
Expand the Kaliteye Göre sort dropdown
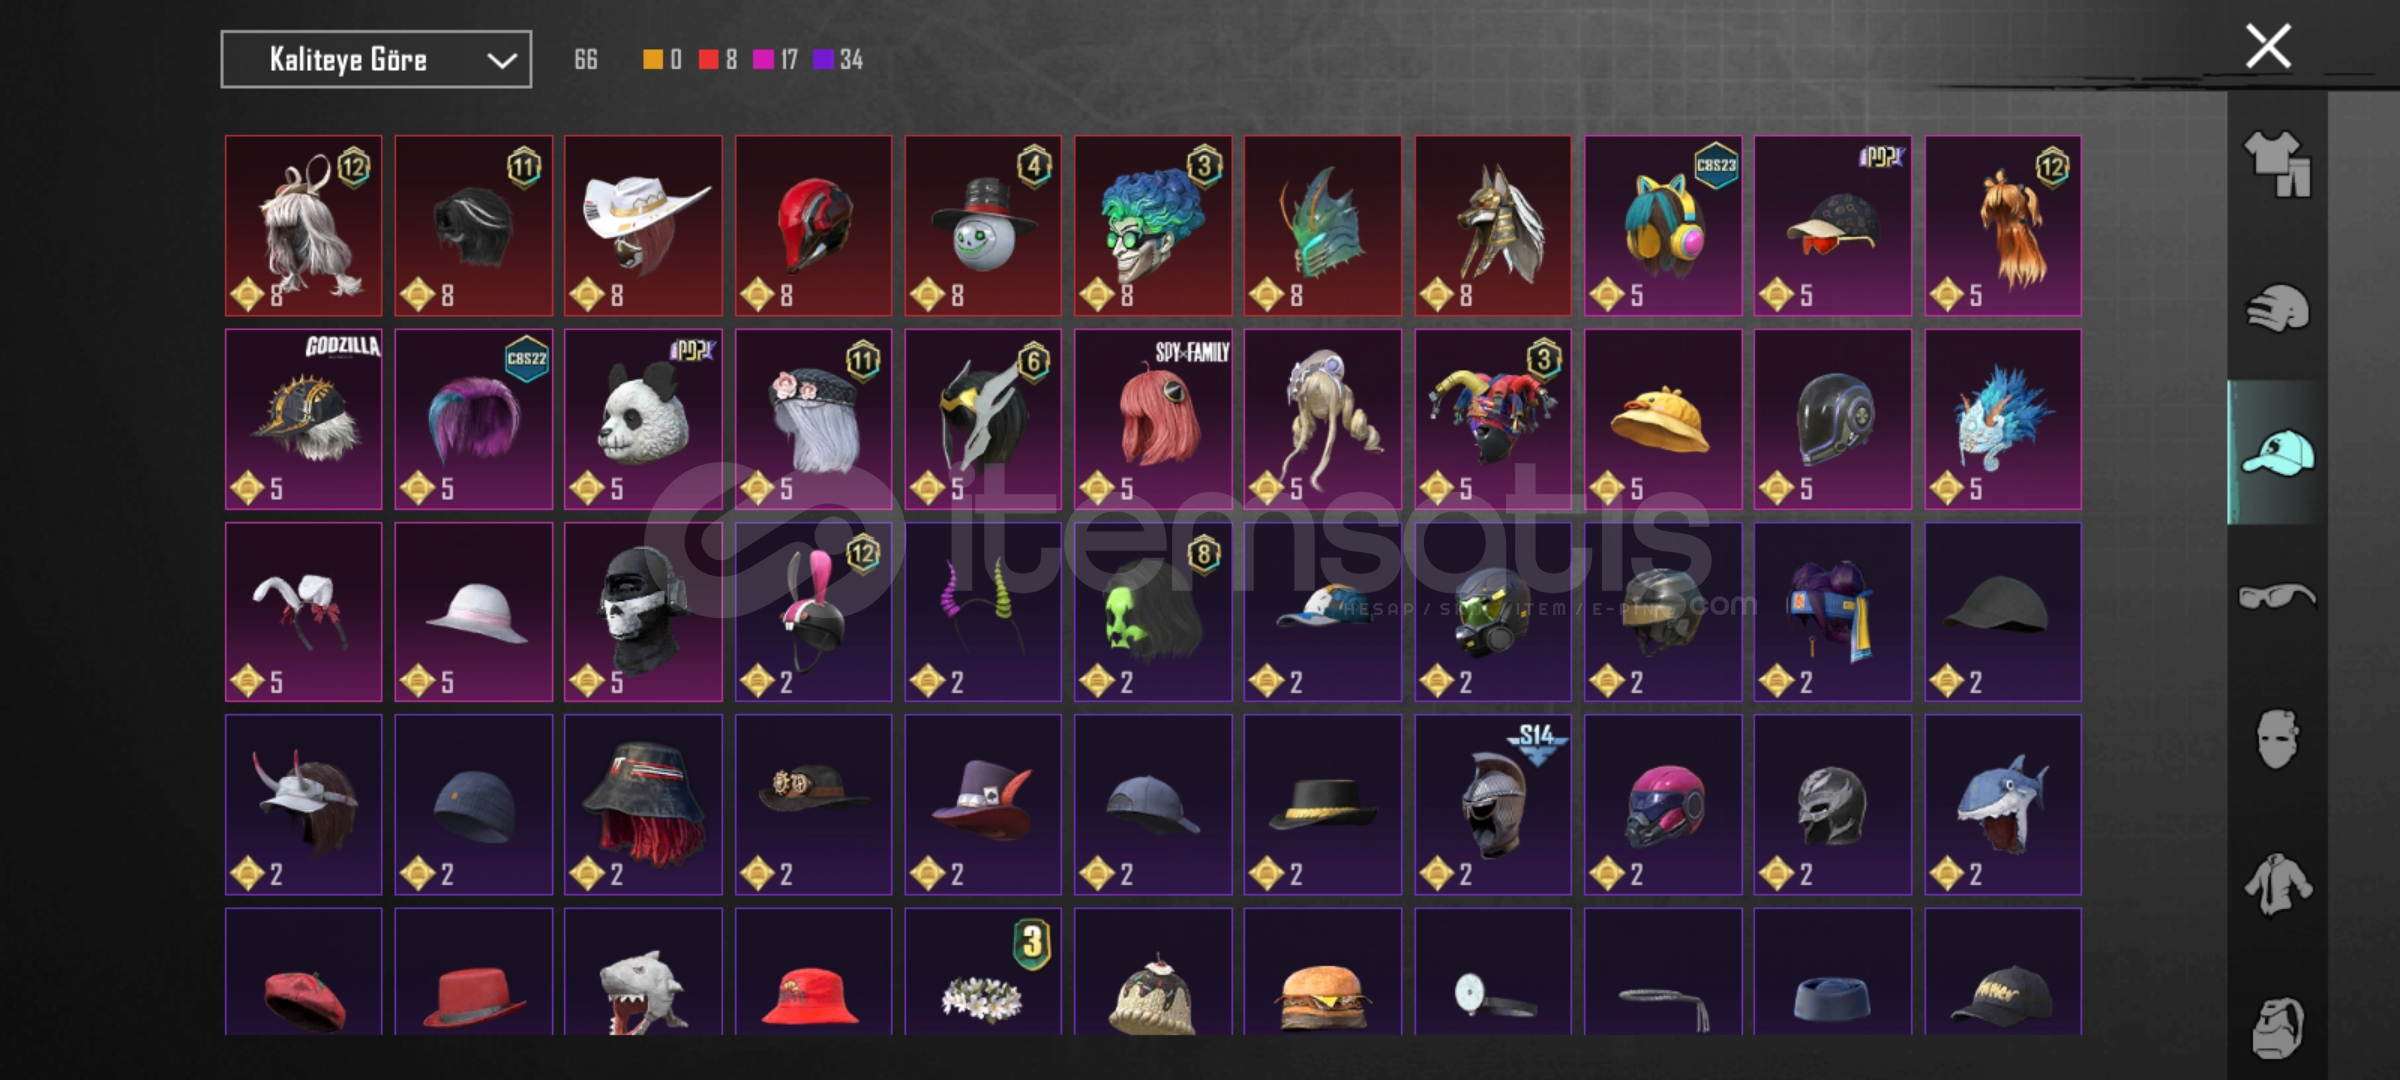(x=376, y=60)
